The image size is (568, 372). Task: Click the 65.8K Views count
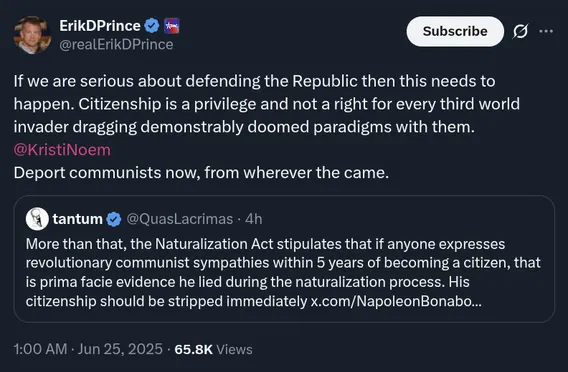pyautogui.click(x=213, y=349)
